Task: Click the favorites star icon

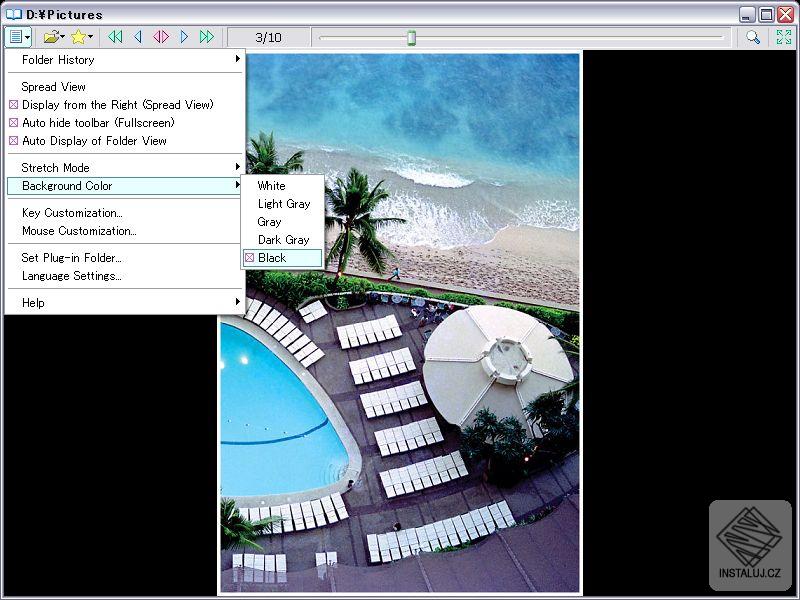Action: click(79, 37)
